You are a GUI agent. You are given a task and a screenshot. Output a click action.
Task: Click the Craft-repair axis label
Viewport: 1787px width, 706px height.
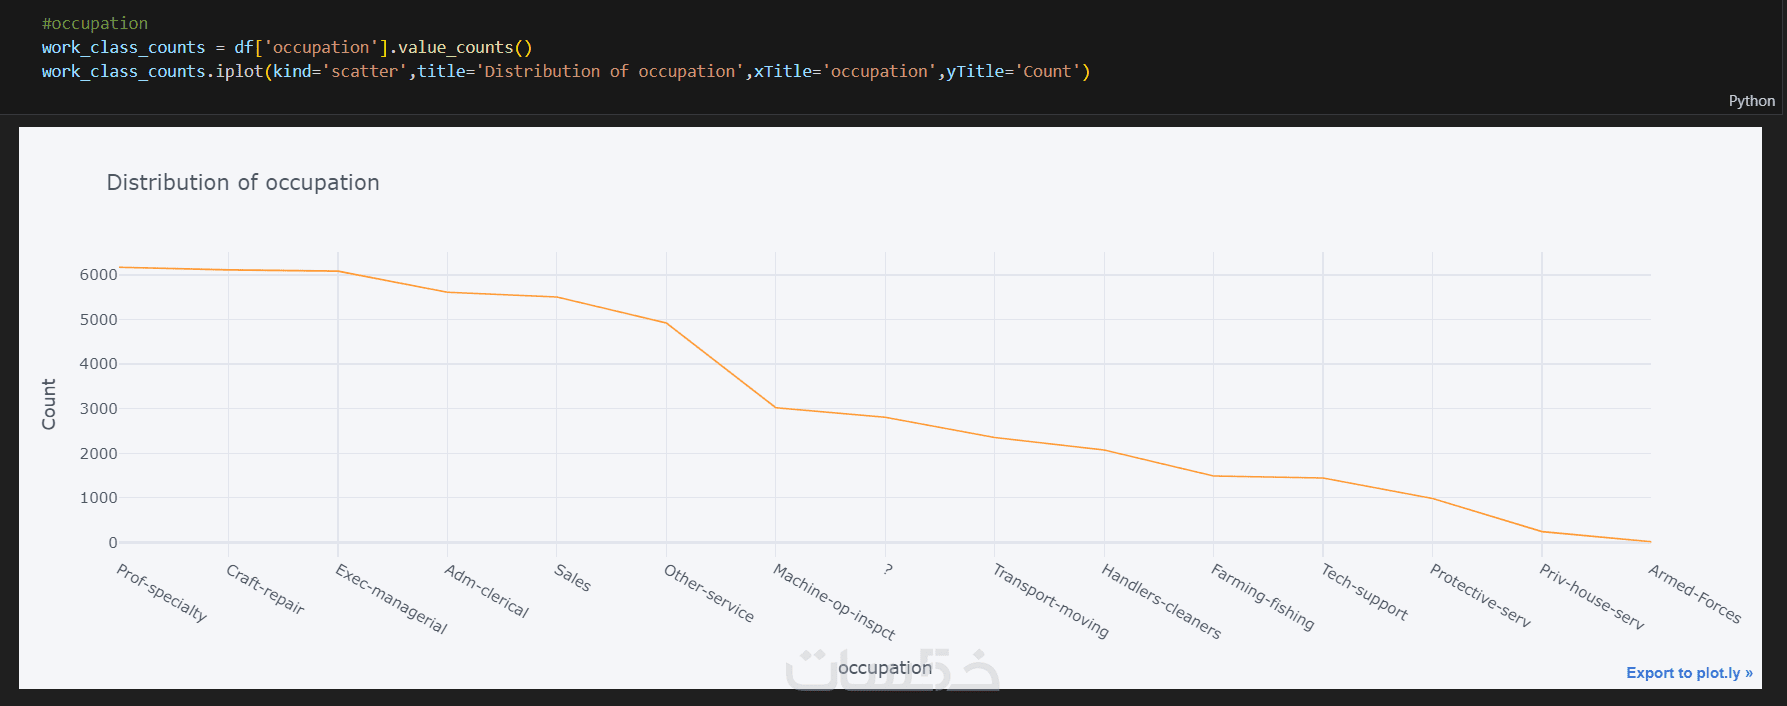coord(265,589)
